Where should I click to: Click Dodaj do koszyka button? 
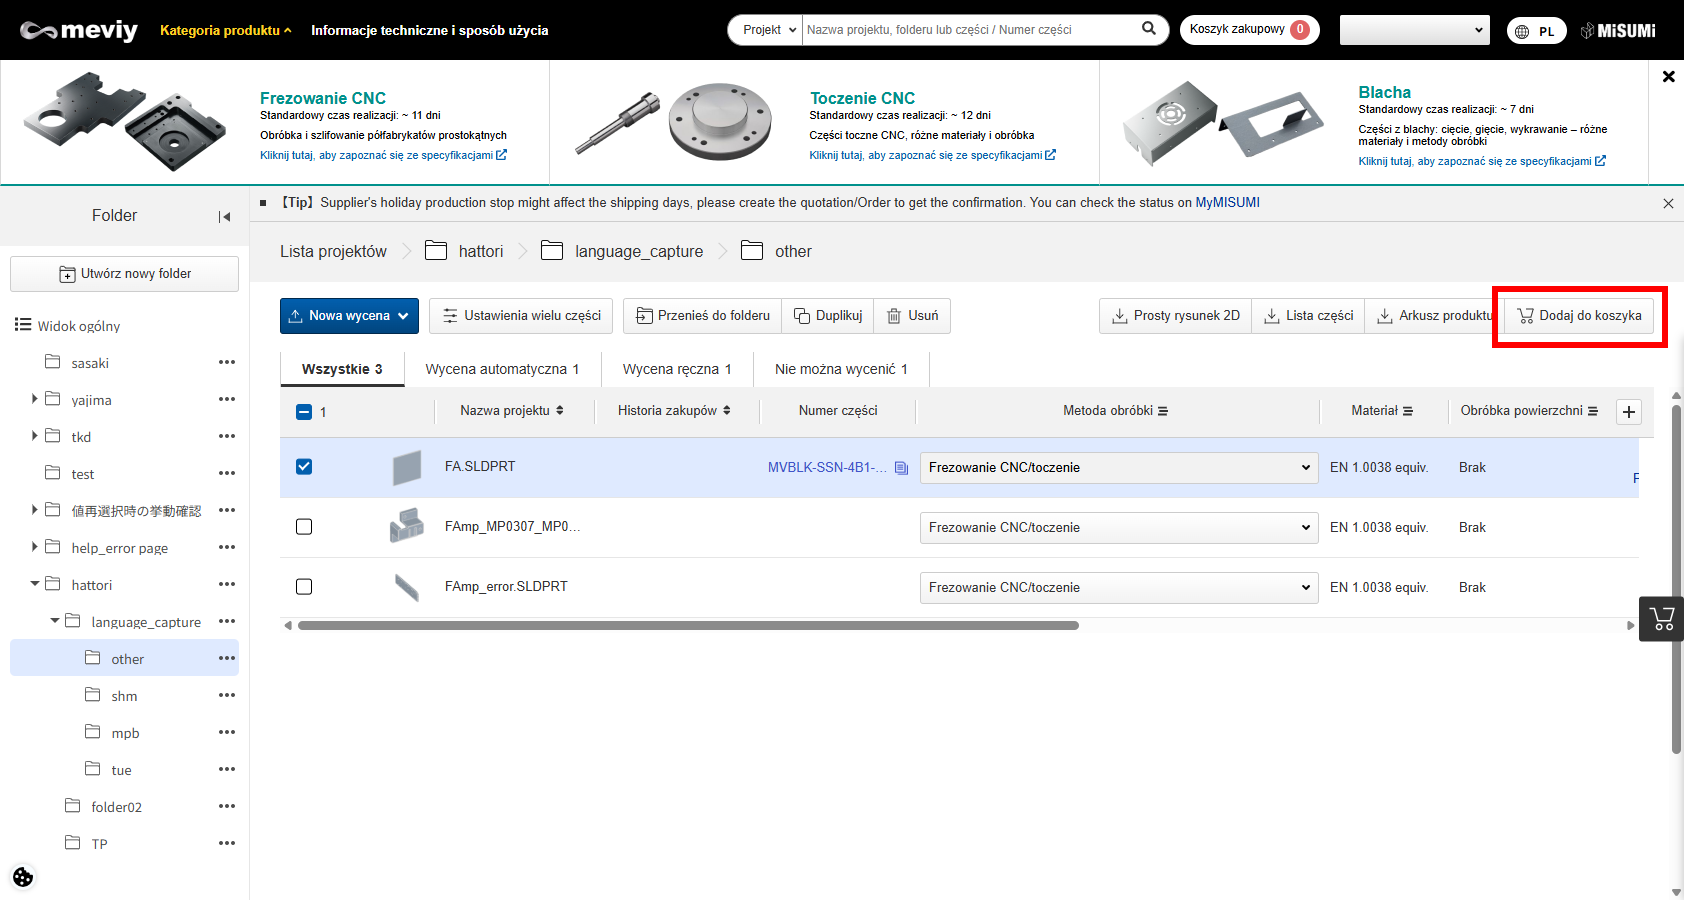pyautogui.click(x=1579, y=316)
